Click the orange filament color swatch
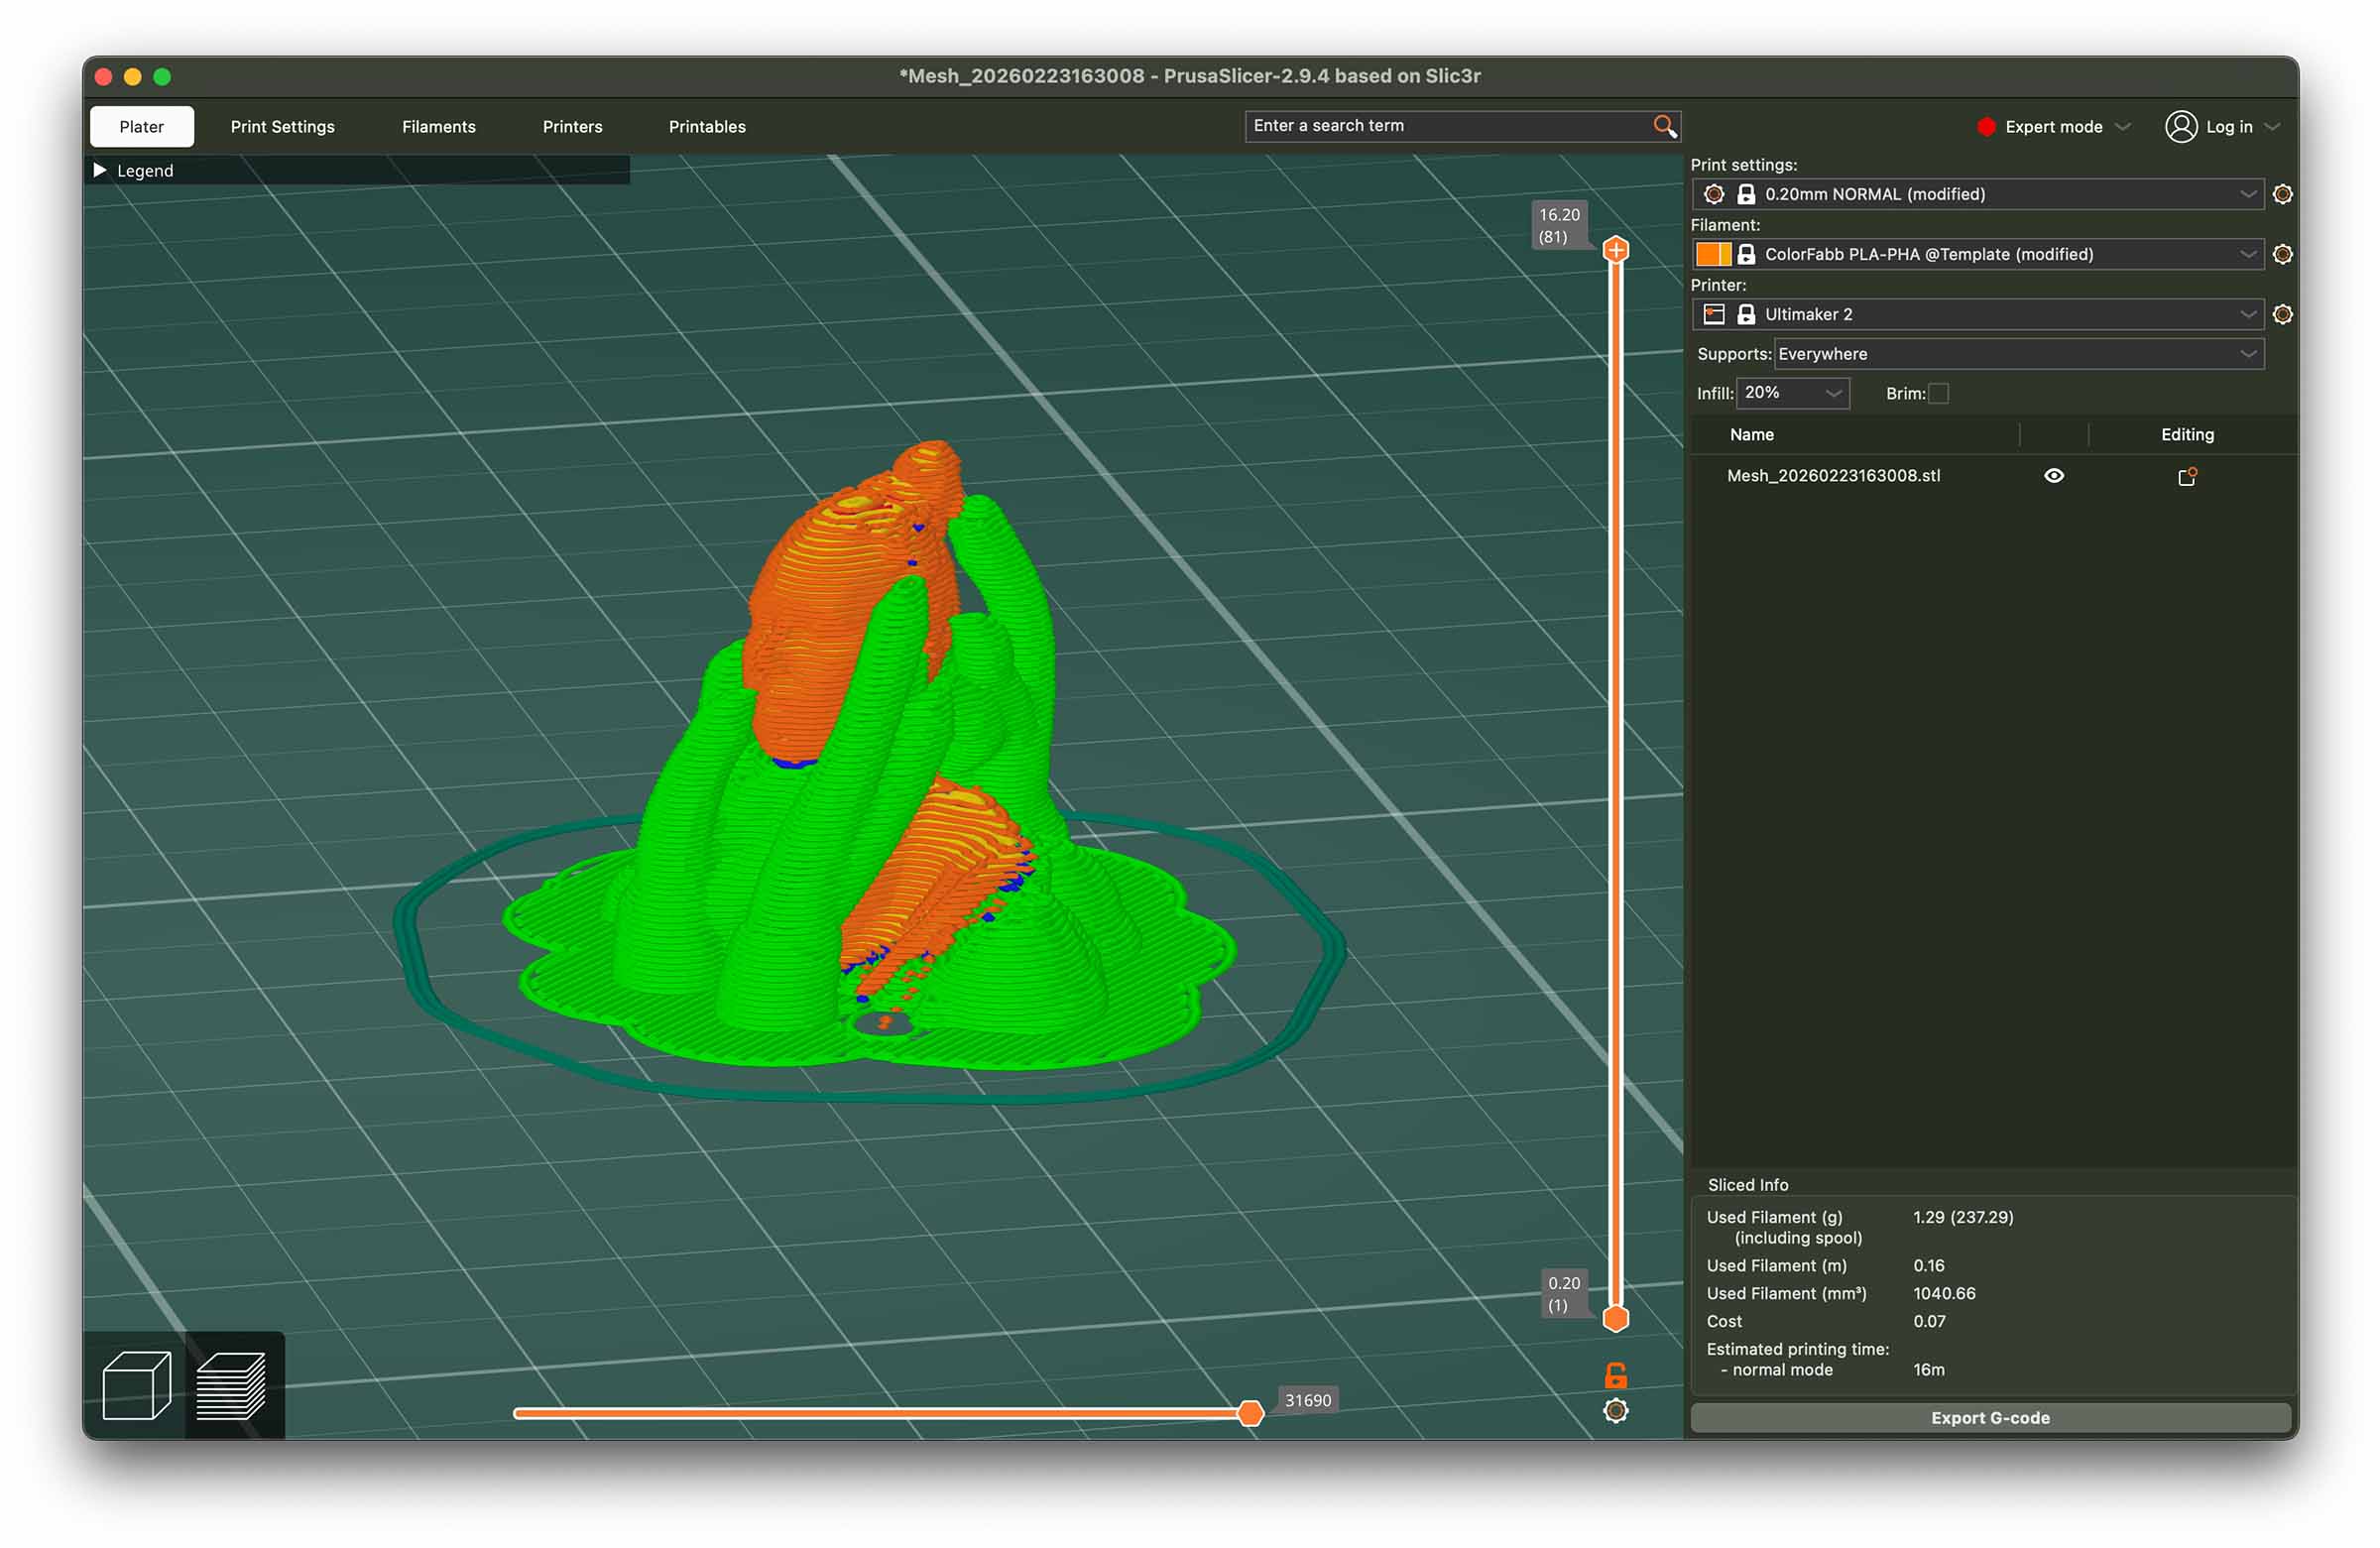The height and width of the screenshot is (1548, 2380). (1711, 254)
